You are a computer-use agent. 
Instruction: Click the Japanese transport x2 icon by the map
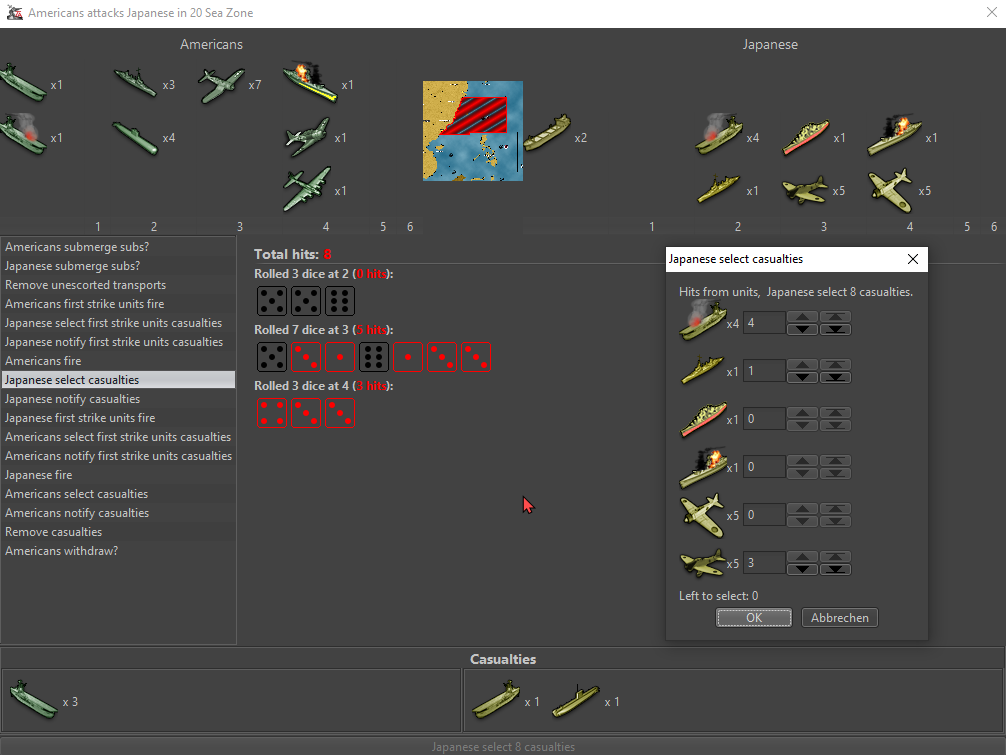[x=547, y=133]
